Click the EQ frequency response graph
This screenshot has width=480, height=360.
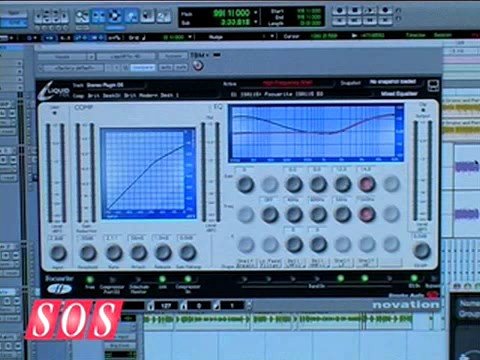(x=316, y=133)
